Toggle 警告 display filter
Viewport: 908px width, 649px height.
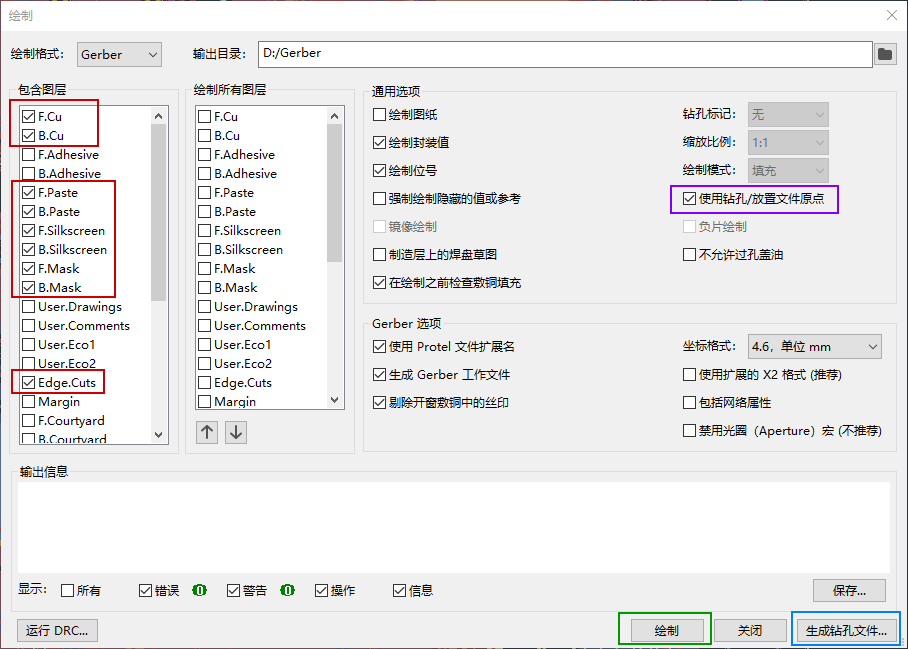(x=233, y=591)
